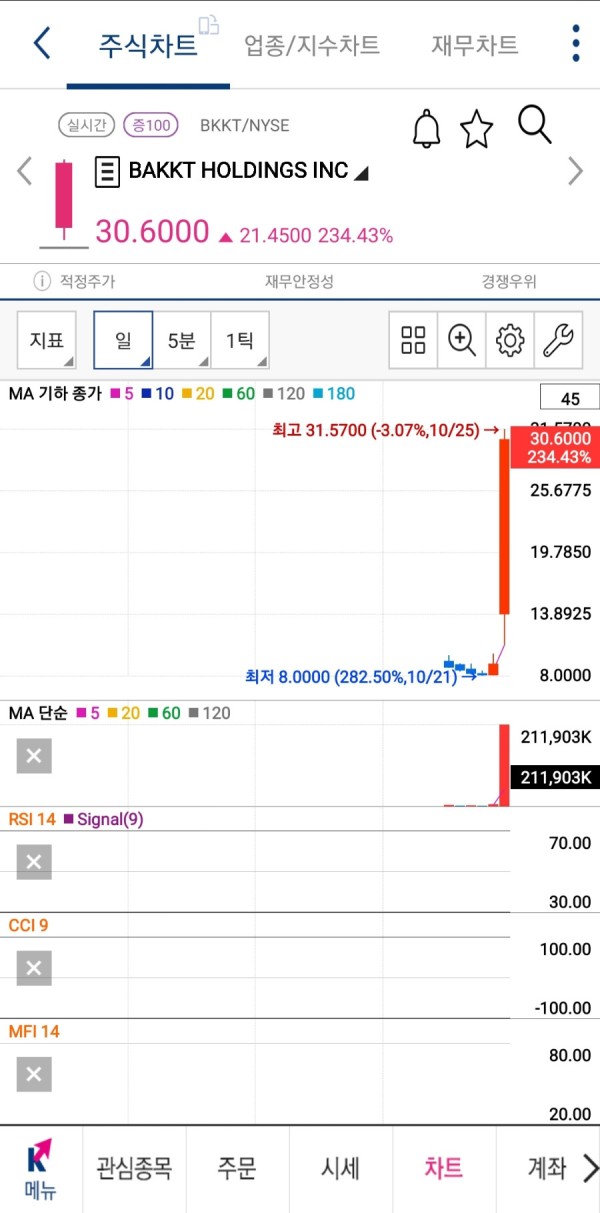Open 관심종목 in bottom navigation
Viewport: 600px width, 1213px height.
click(x=134, y=1168)
